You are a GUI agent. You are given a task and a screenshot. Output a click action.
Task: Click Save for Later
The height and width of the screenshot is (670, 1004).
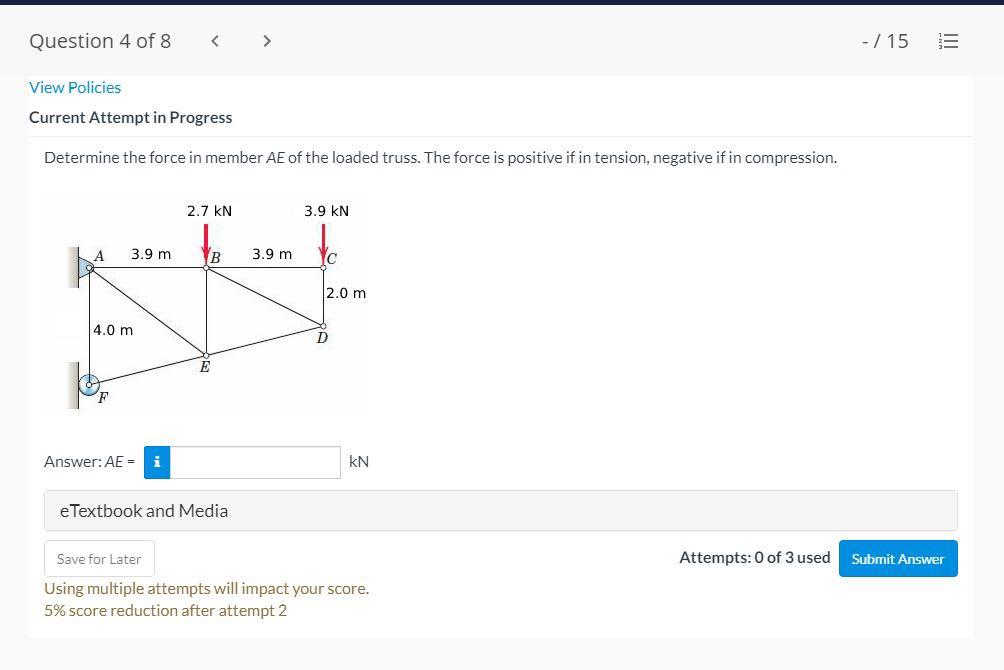(x=99, y=558)
